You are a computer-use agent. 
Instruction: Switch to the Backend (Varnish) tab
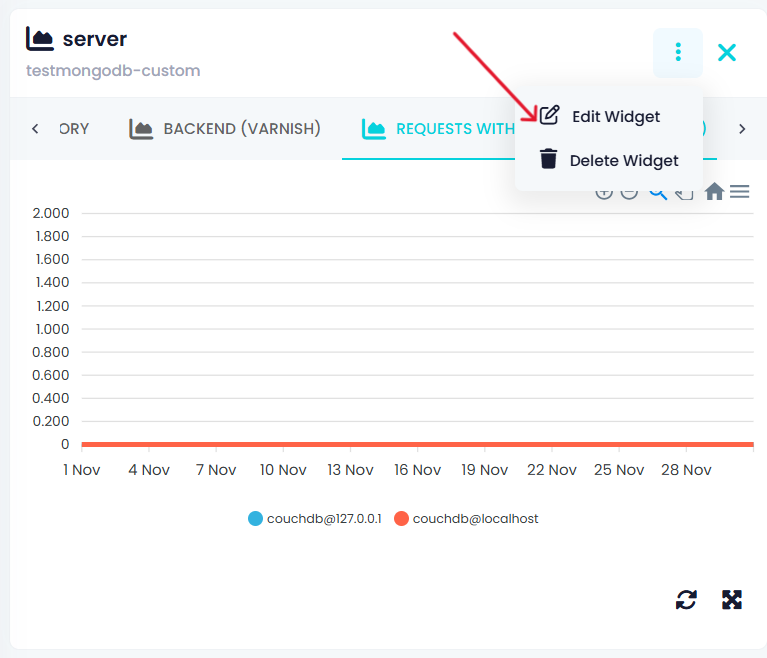point(225,129)
